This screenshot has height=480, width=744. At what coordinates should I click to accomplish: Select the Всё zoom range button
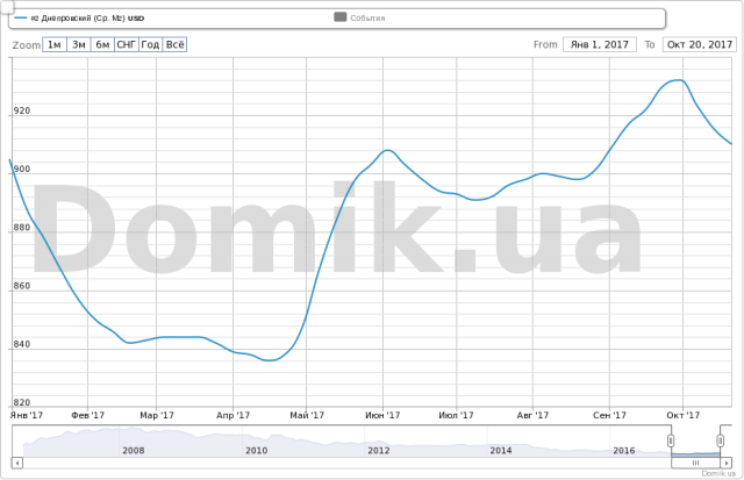click(175, 45)
